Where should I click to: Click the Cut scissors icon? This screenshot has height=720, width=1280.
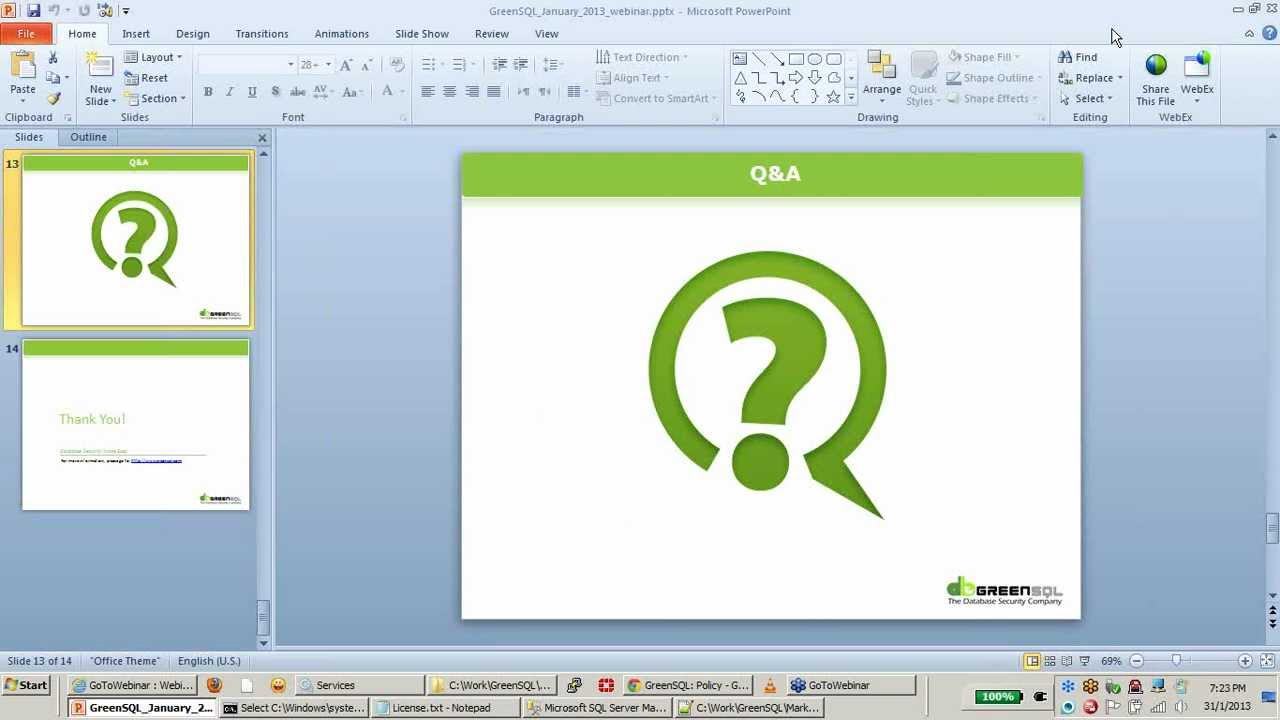click(x=53, y=58)
